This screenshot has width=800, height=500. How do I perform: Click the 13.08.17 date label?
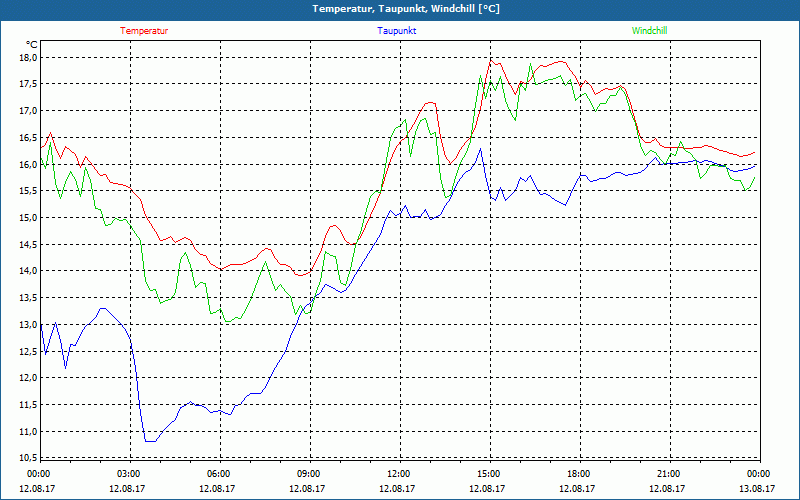pos(757,488)
